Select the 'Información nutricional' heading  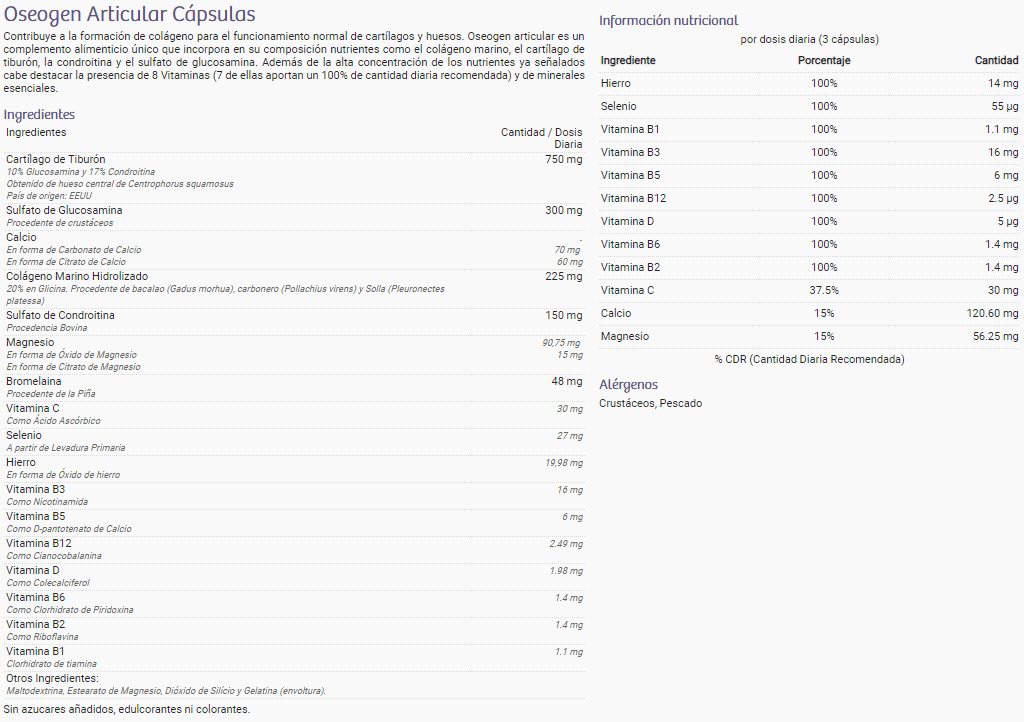click(x=669, y=20)
